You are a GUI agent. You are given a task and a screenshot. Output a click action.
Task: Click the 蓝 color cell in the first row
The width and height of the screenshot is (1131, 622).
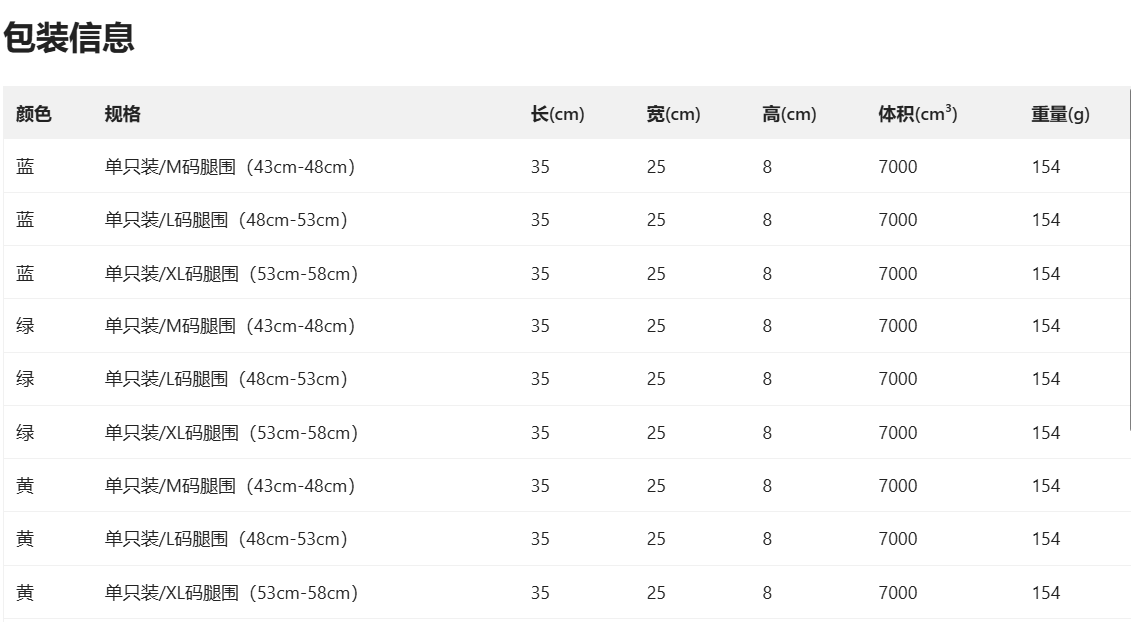[x=25, y=167]
